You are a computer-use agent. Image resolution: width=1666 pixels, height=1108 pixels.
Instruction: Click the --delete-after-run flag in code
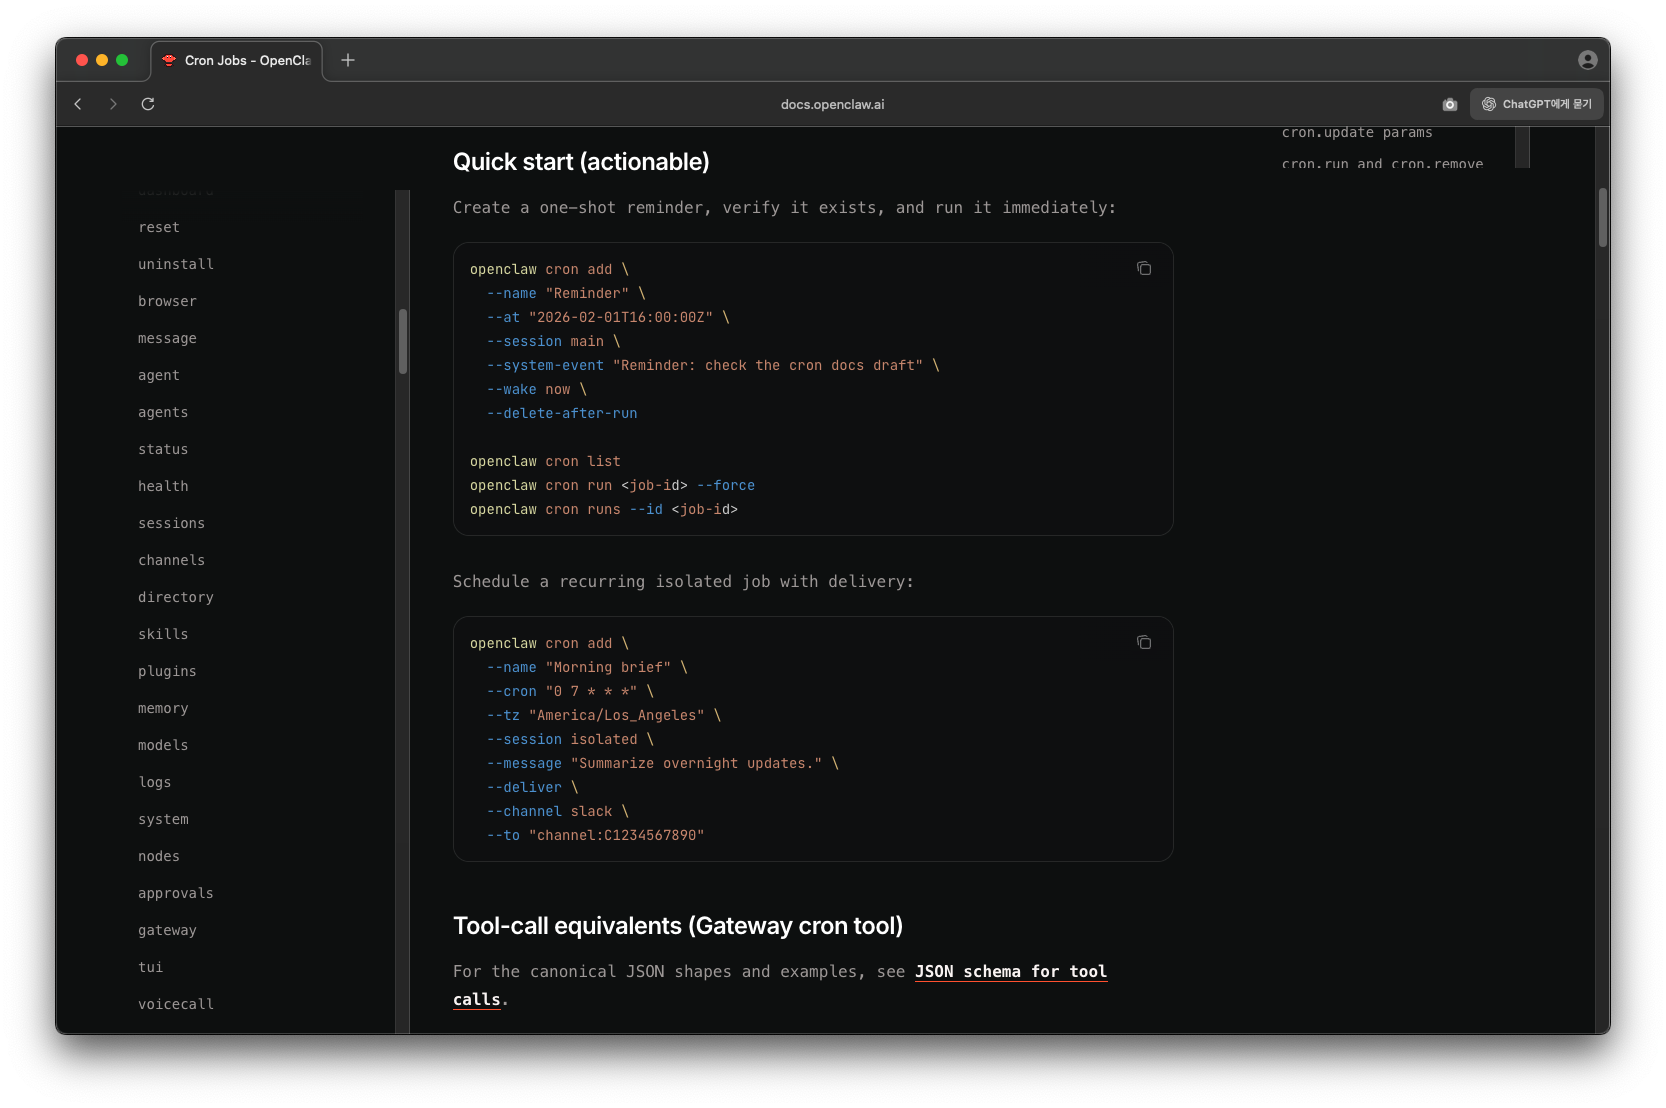[x=562, y=413]
